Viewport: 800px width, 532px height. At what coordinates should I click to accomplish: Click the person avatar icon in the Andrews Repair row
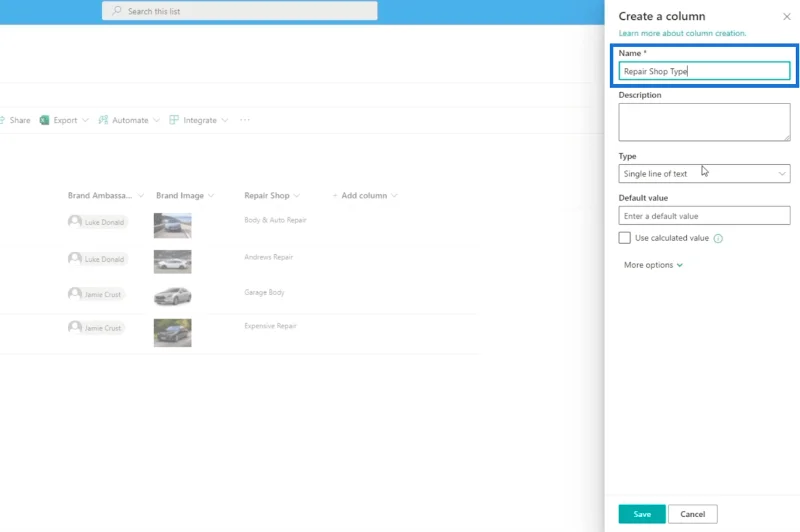click(x=74, y=258)
